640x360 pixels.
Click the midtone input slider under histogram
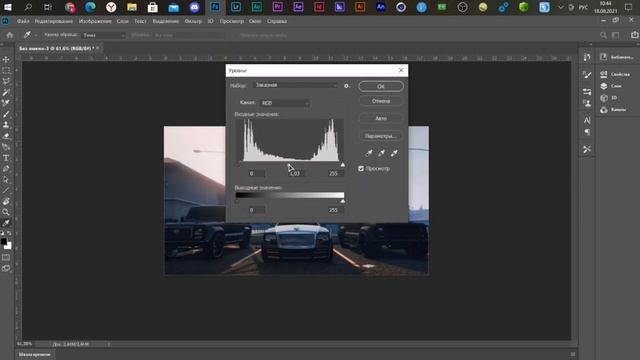289,164
